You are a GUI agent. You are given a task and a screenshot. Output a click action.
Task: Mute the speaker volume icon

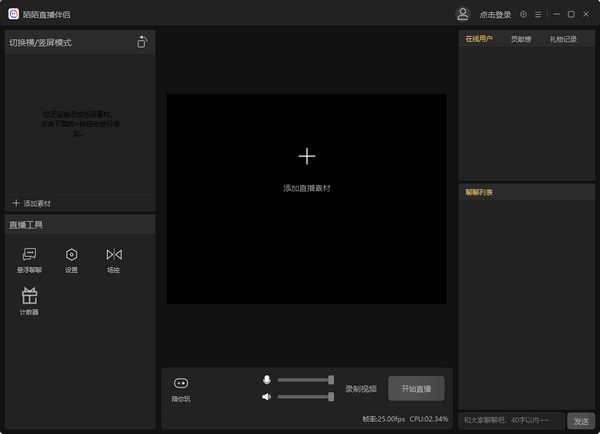[x=266, y=397]
